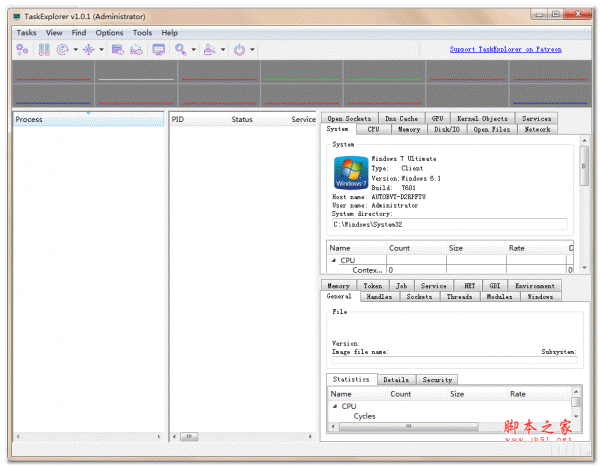
Task: Select the CPU tab in system panel
Action: (x=373, y=129)
